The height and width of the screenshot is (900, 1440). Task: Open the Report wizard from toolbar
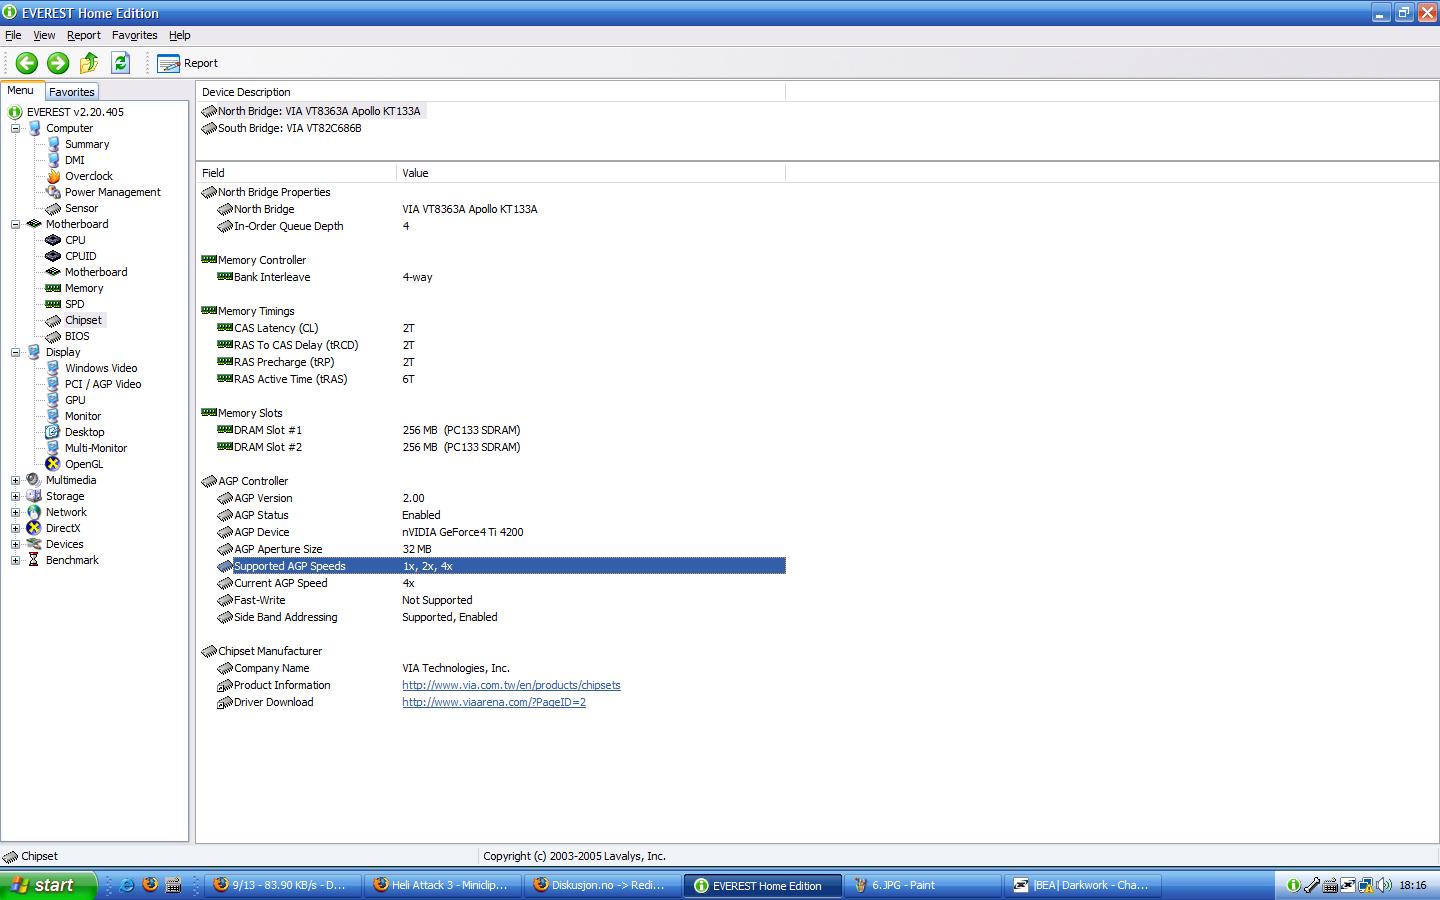coord(187,63)
